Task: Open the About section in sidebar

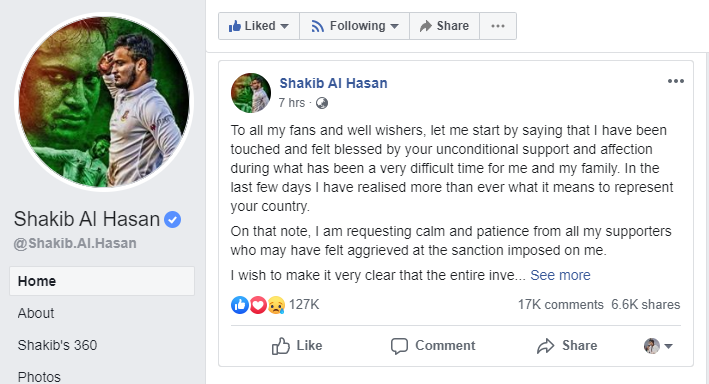Action: click(36, 313)
